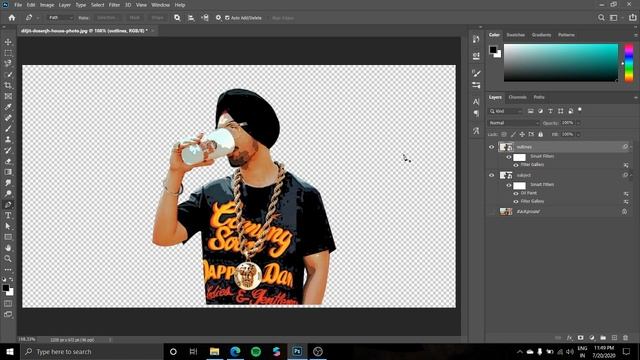Screen dimensions: 640x360
Task: Open the Image menu
Action: (x=47, y=5)
